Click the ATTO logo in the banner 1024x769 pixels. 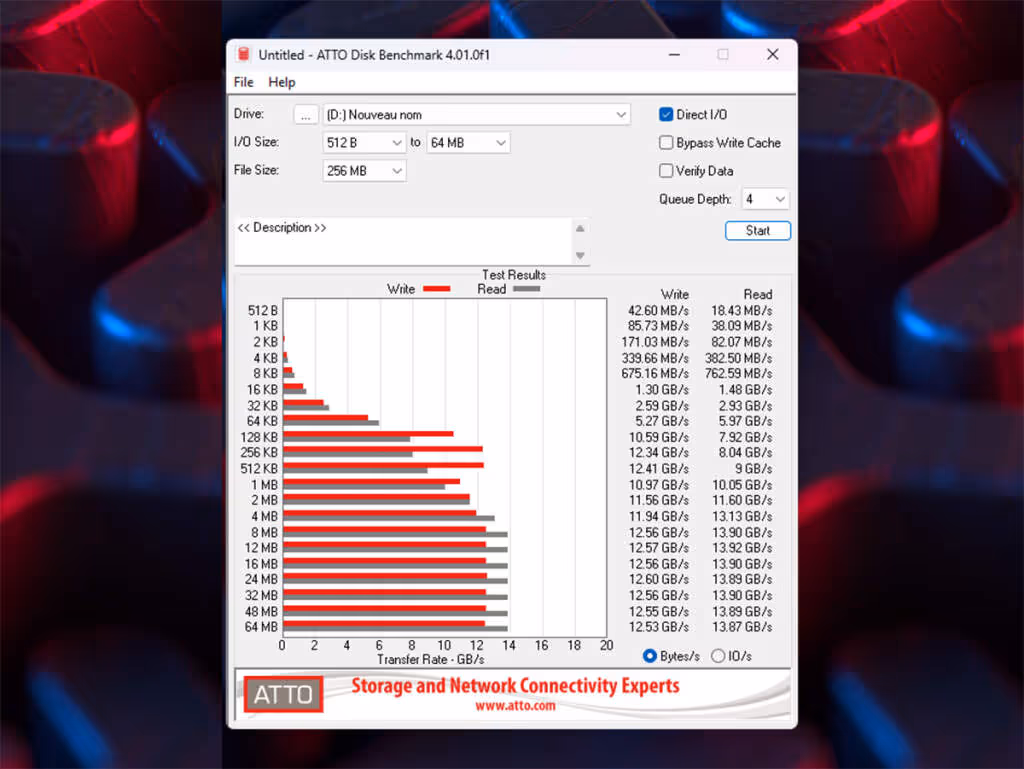[x=283, y=694]
